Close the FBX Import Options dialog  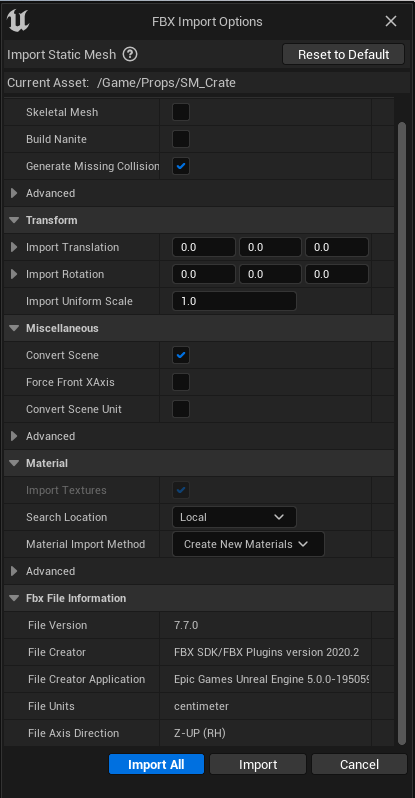(391, 21)
